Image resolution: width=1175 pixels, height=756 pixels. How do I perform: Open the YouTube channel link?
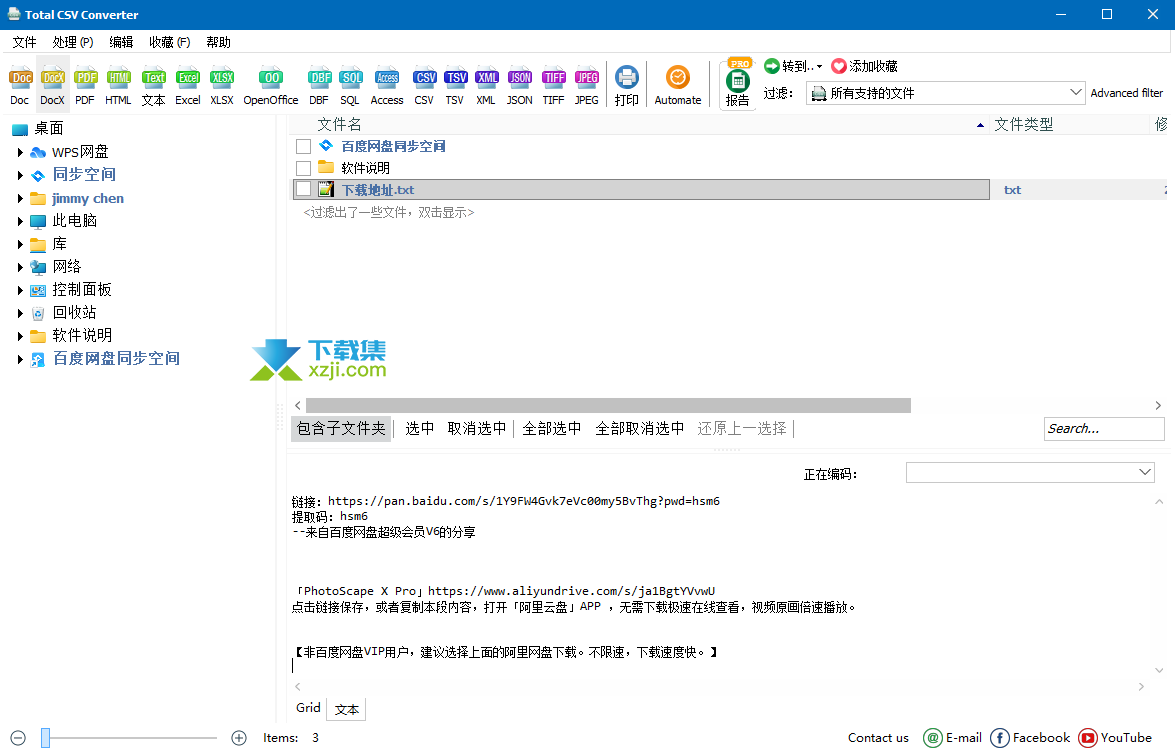(1115, 738)
